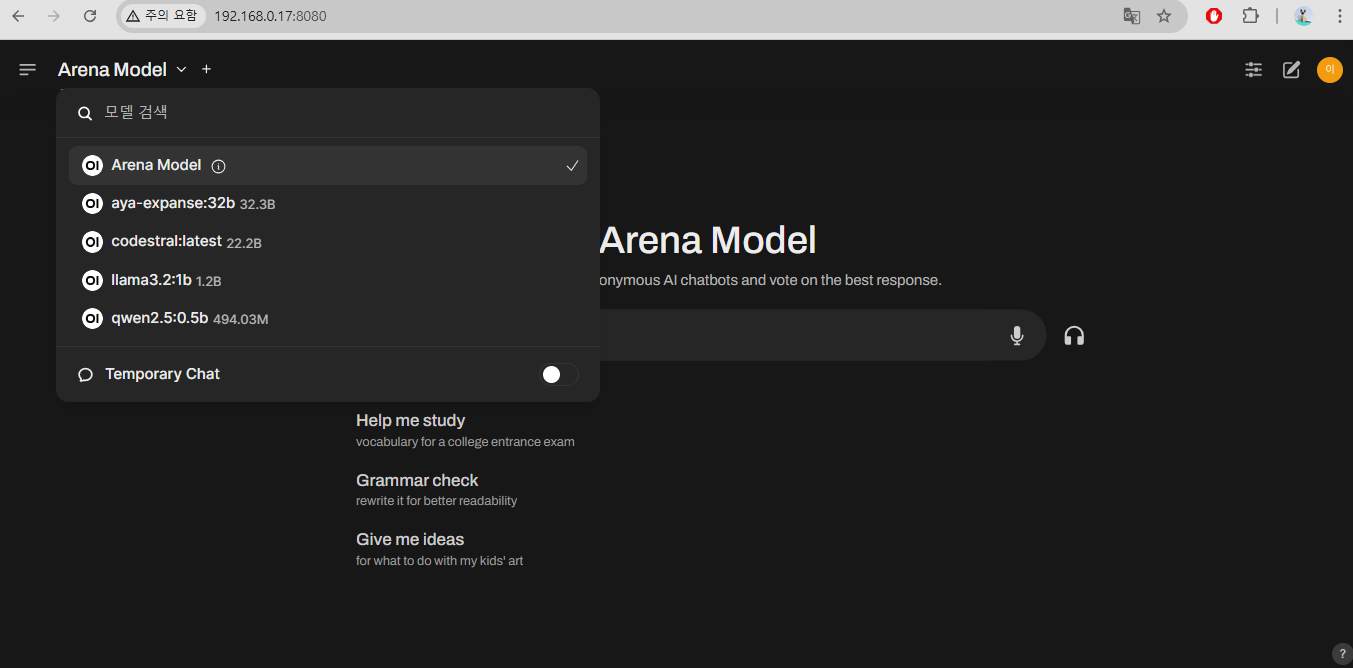Open the orange user avatar menu
The image size is (1353, 668).
[x=1329, y=69]
